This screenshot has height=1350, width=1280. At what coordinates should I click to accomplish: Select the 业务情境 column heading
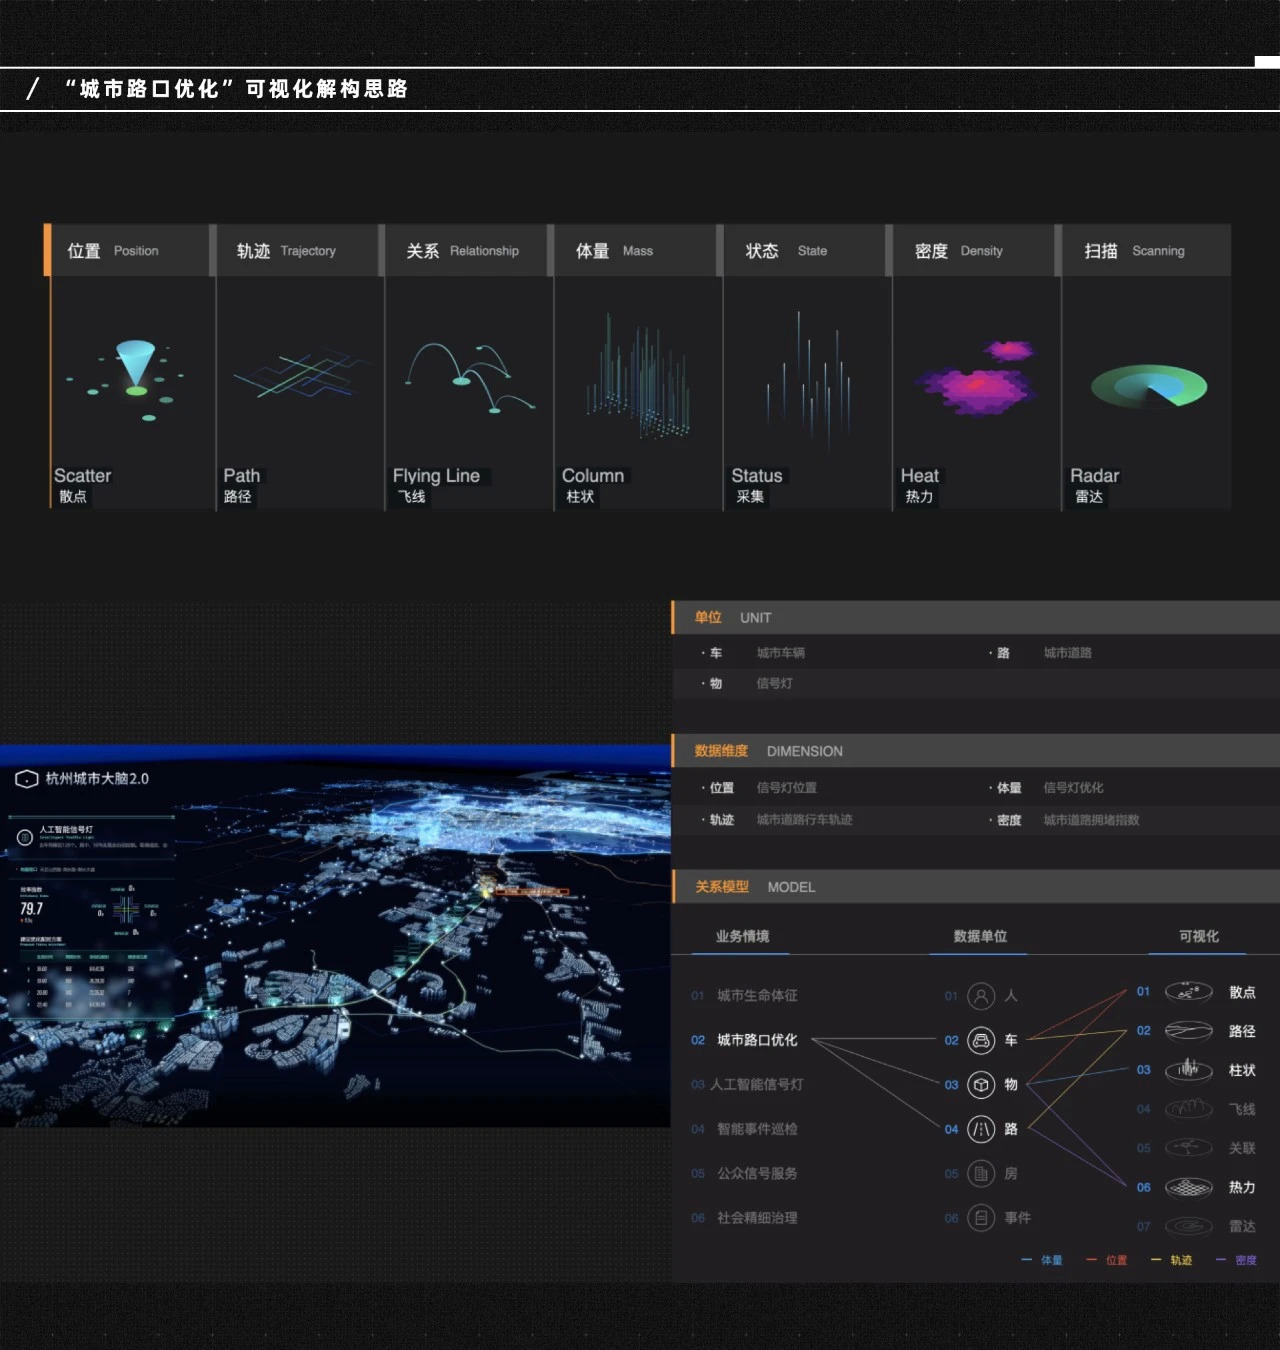tap(742, 936)
